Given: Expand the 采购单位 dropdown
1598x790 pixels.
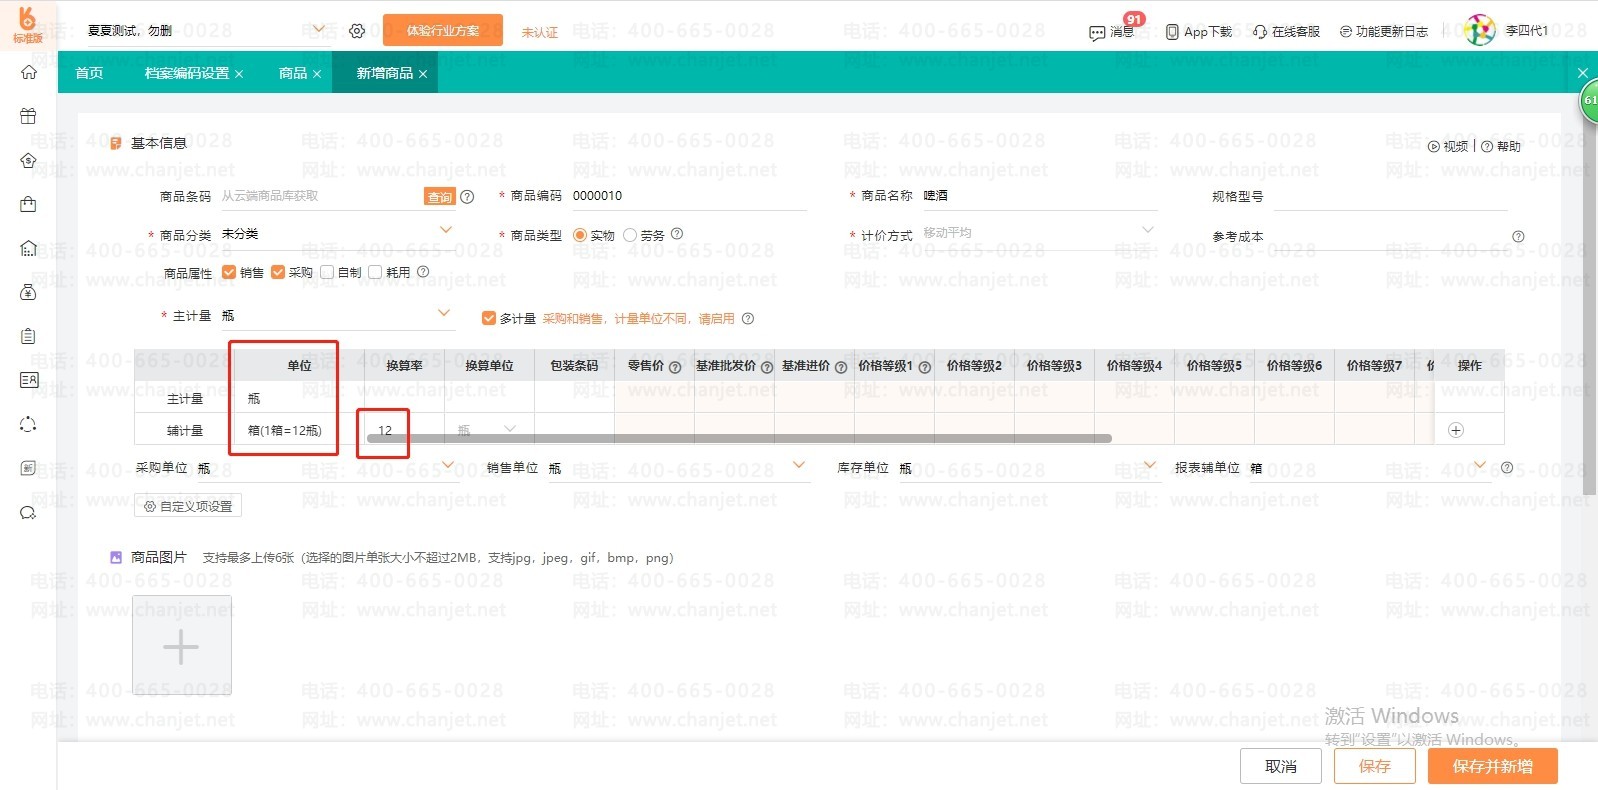Looking at the screenshot, I should [448, 465].
